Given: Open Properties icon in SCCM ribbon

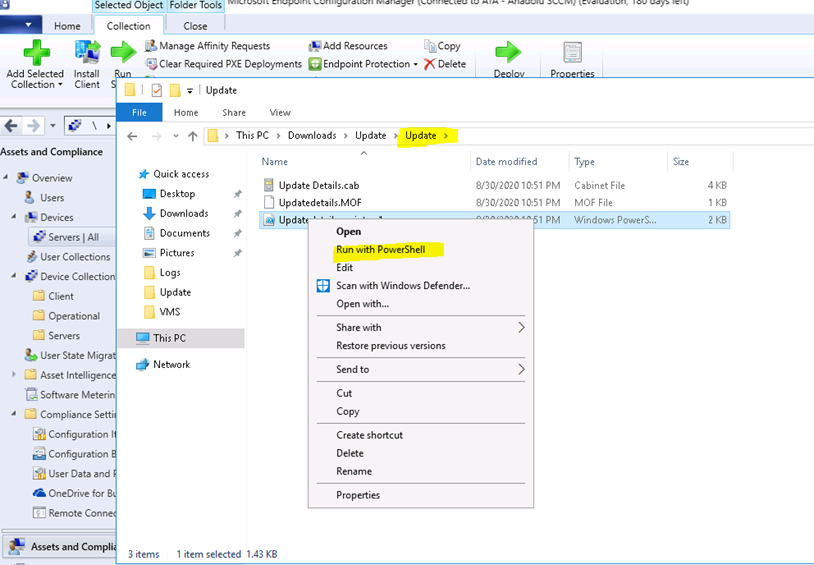Looking at the screenshot, I should [572, 52].
